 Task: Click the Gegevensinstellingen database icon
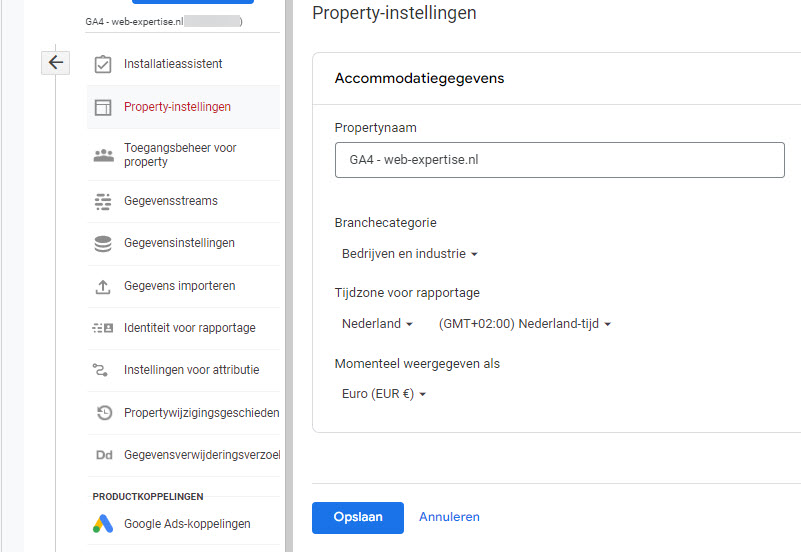click(x=103, y=244)
